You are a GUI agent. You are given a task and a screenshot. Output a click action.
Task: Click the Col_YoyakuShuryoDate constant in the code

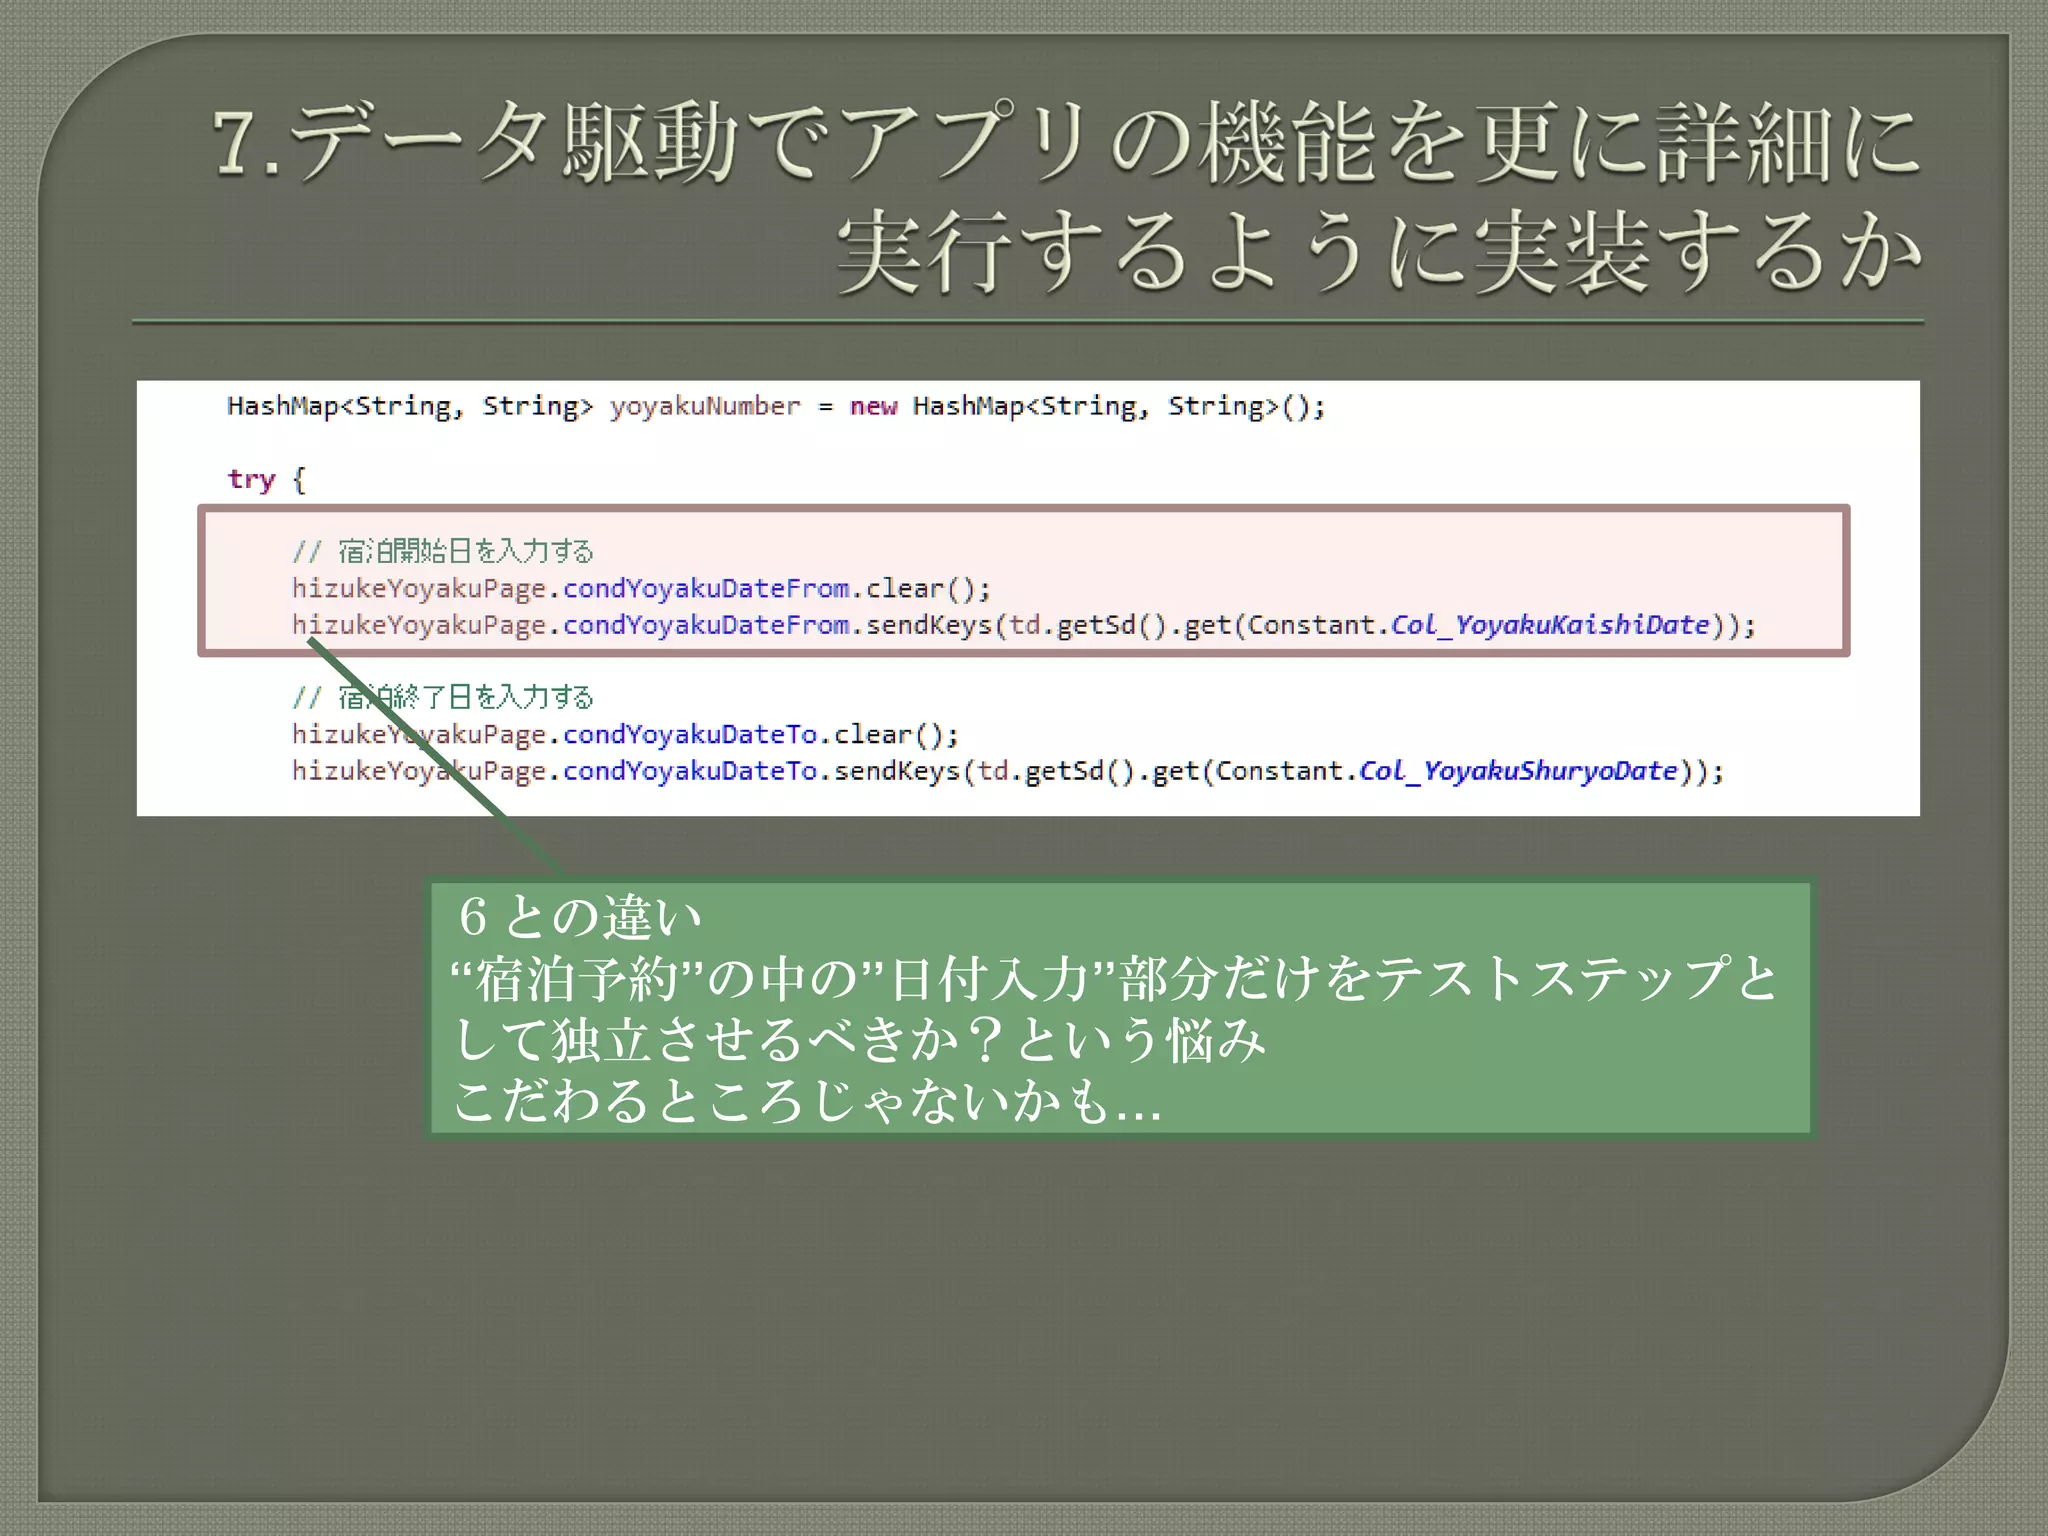click(x=1517, y=772)
